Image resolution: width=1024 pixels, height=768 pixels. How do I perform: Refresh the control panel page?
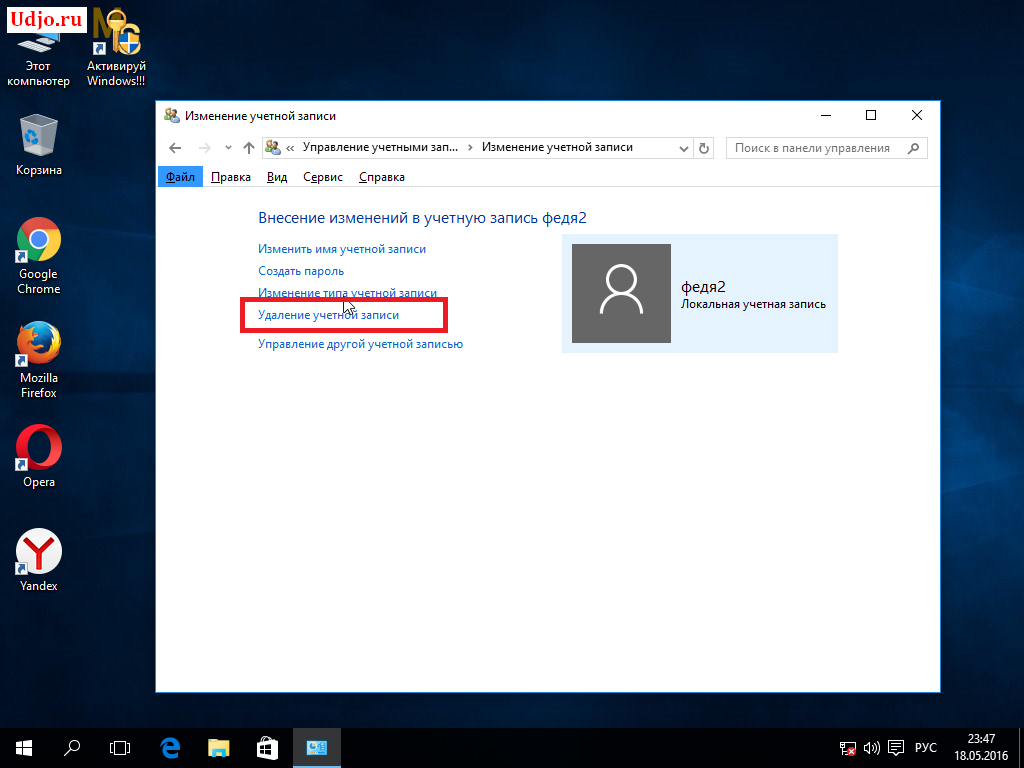point(703,148)
